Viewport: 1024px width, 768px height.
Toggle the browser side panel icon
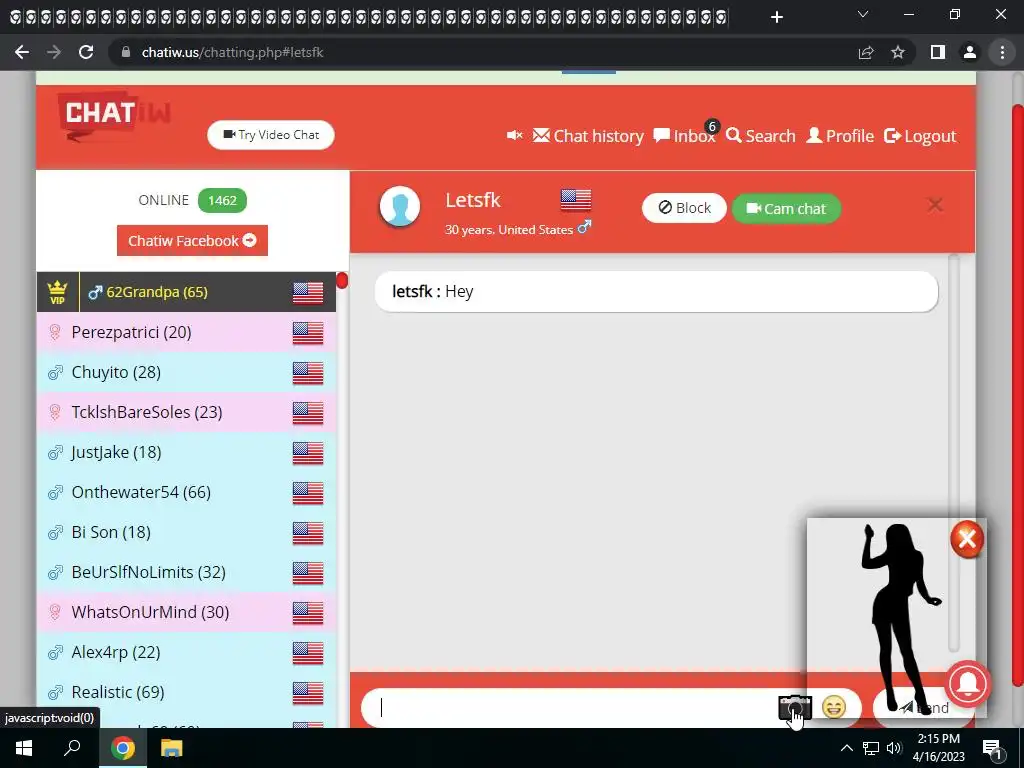[x=938, y=52]
